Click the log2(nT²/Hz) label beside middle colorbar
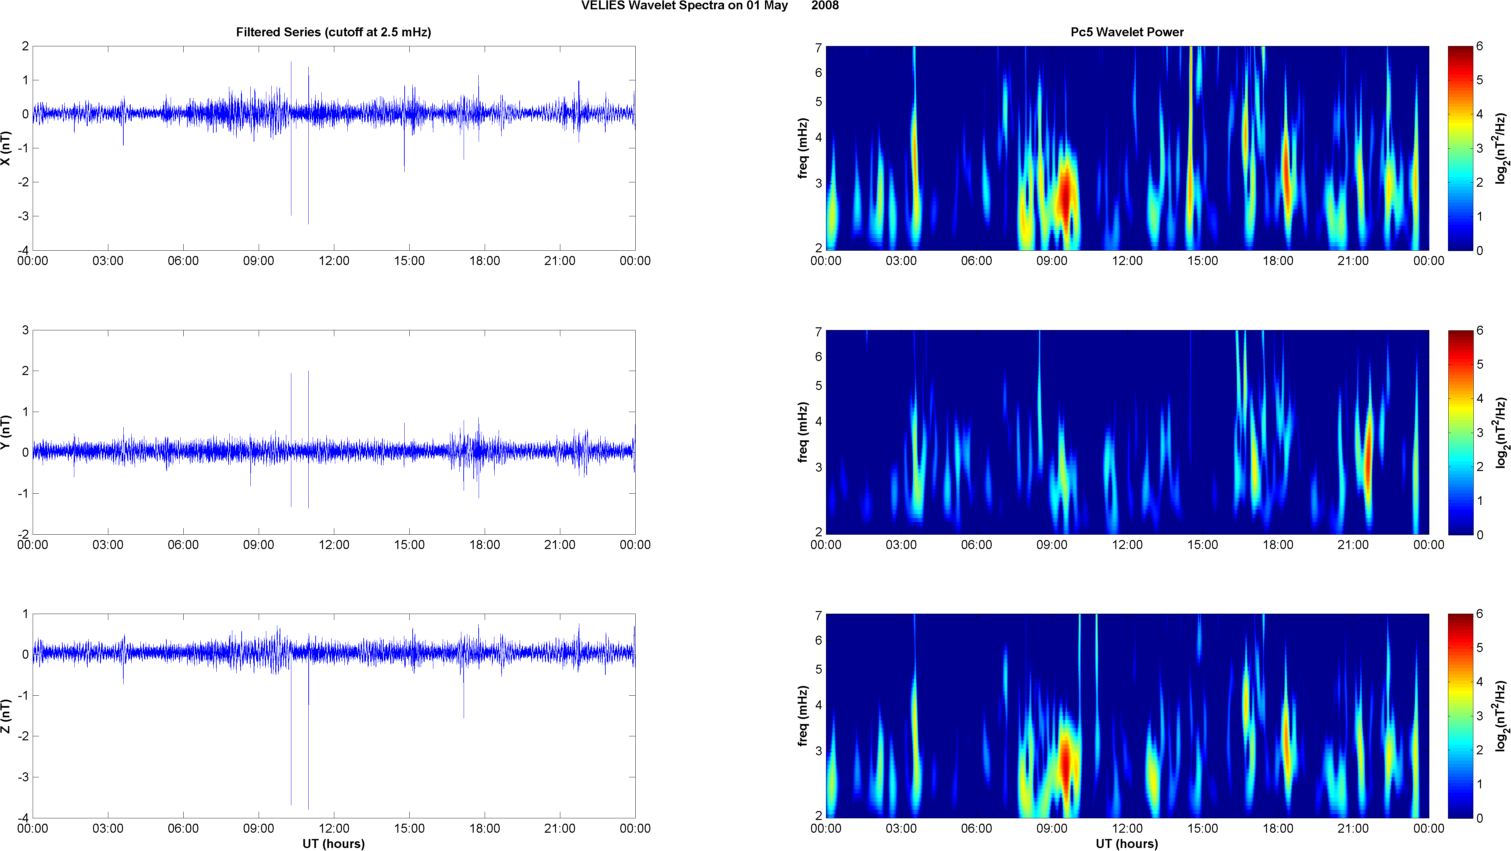The height and width of the screenshot is (851, 1511). tap(1502, 432)
